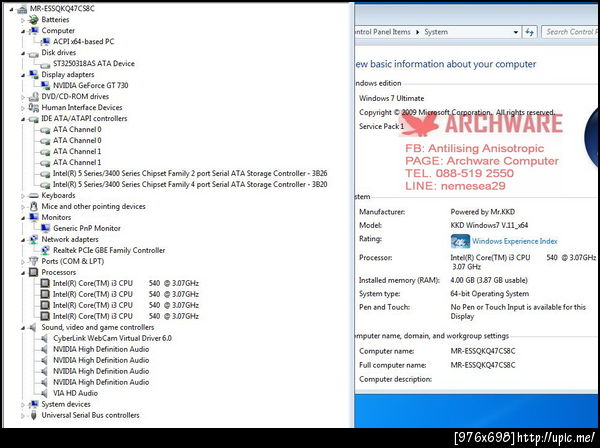This screenshot has width=600, height=448.
Task: Click the VIA HD Audio speaker icon
Action: pyautogui.click(x=45, y=393)
